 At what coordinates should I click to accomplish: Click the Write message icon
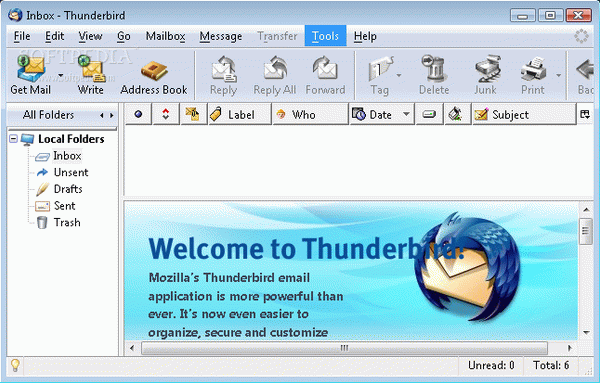point(91,68)
